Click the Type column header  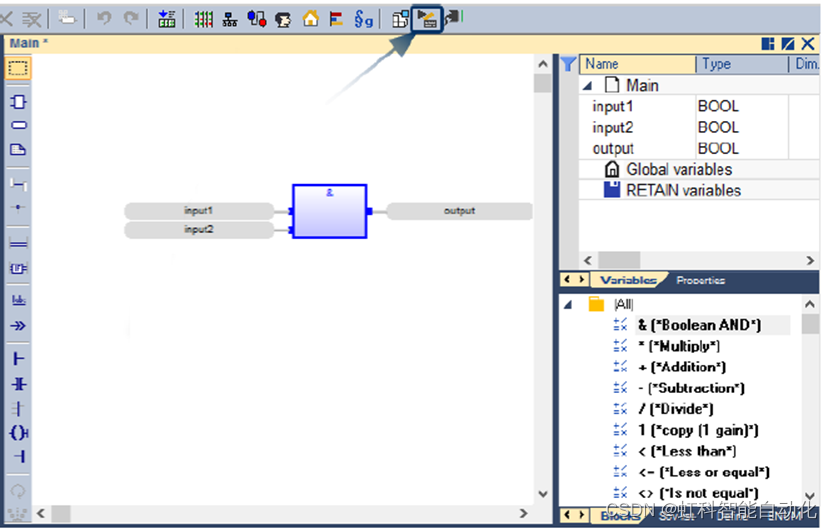(742, 64)
